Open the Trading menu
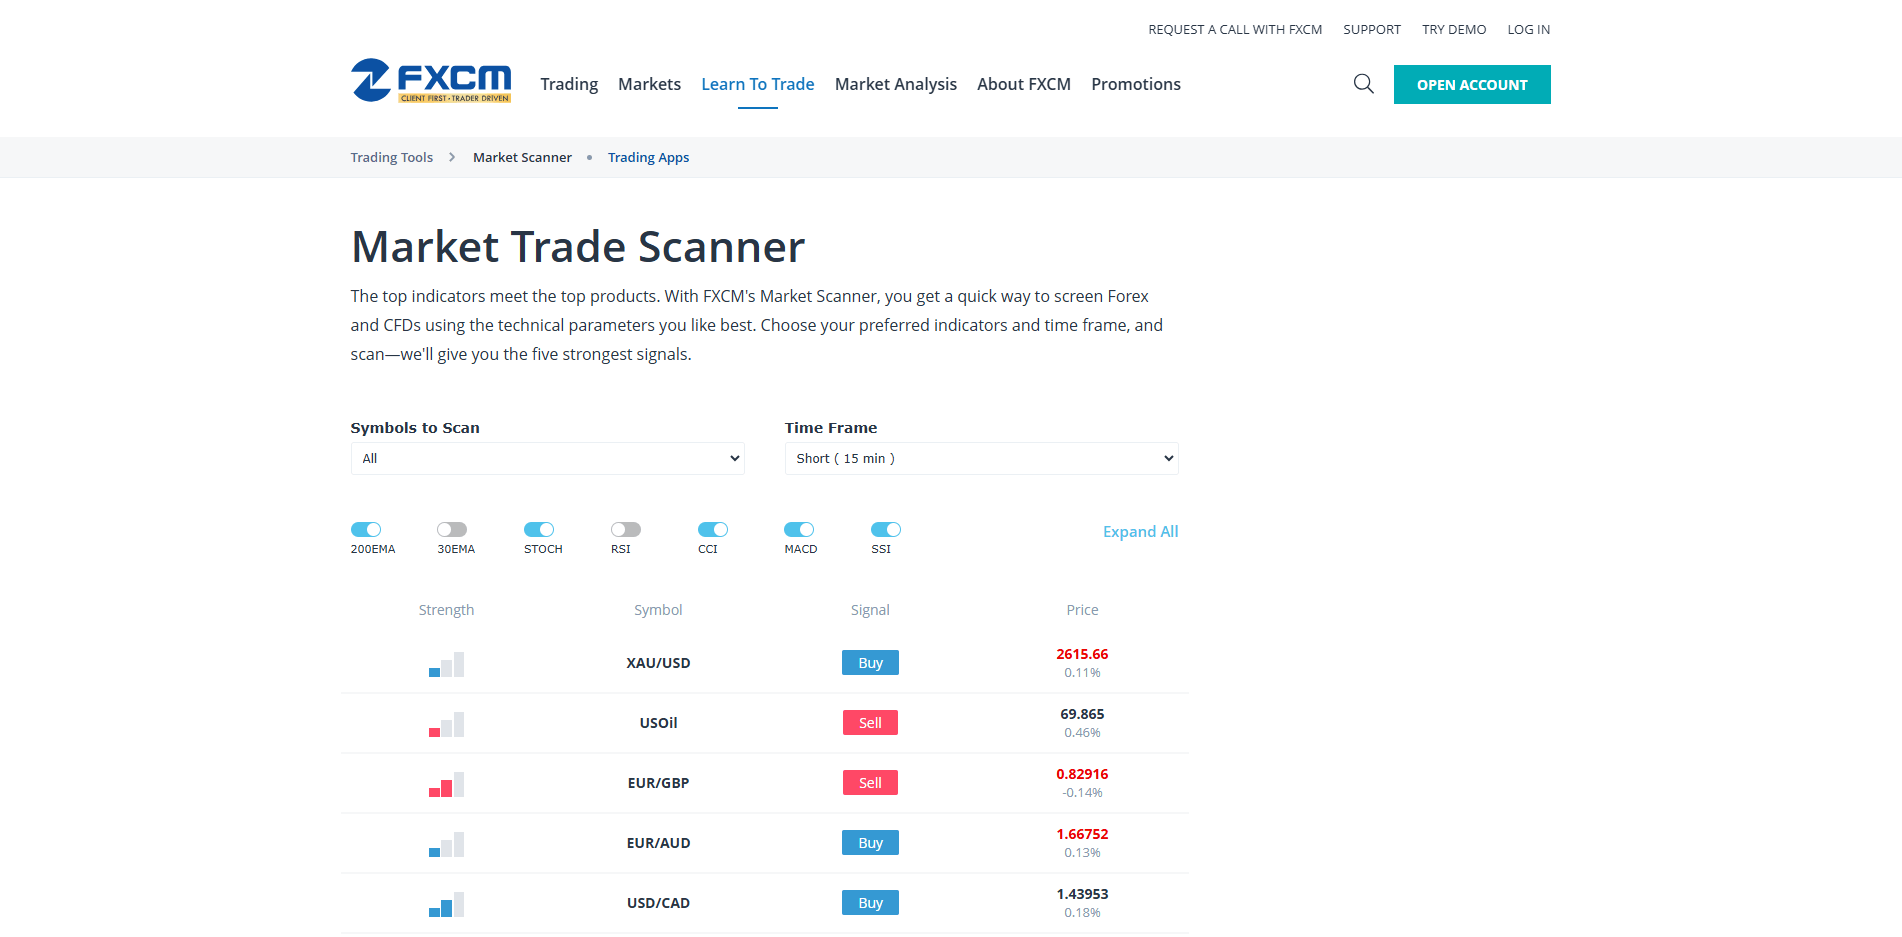 [569, 84]
